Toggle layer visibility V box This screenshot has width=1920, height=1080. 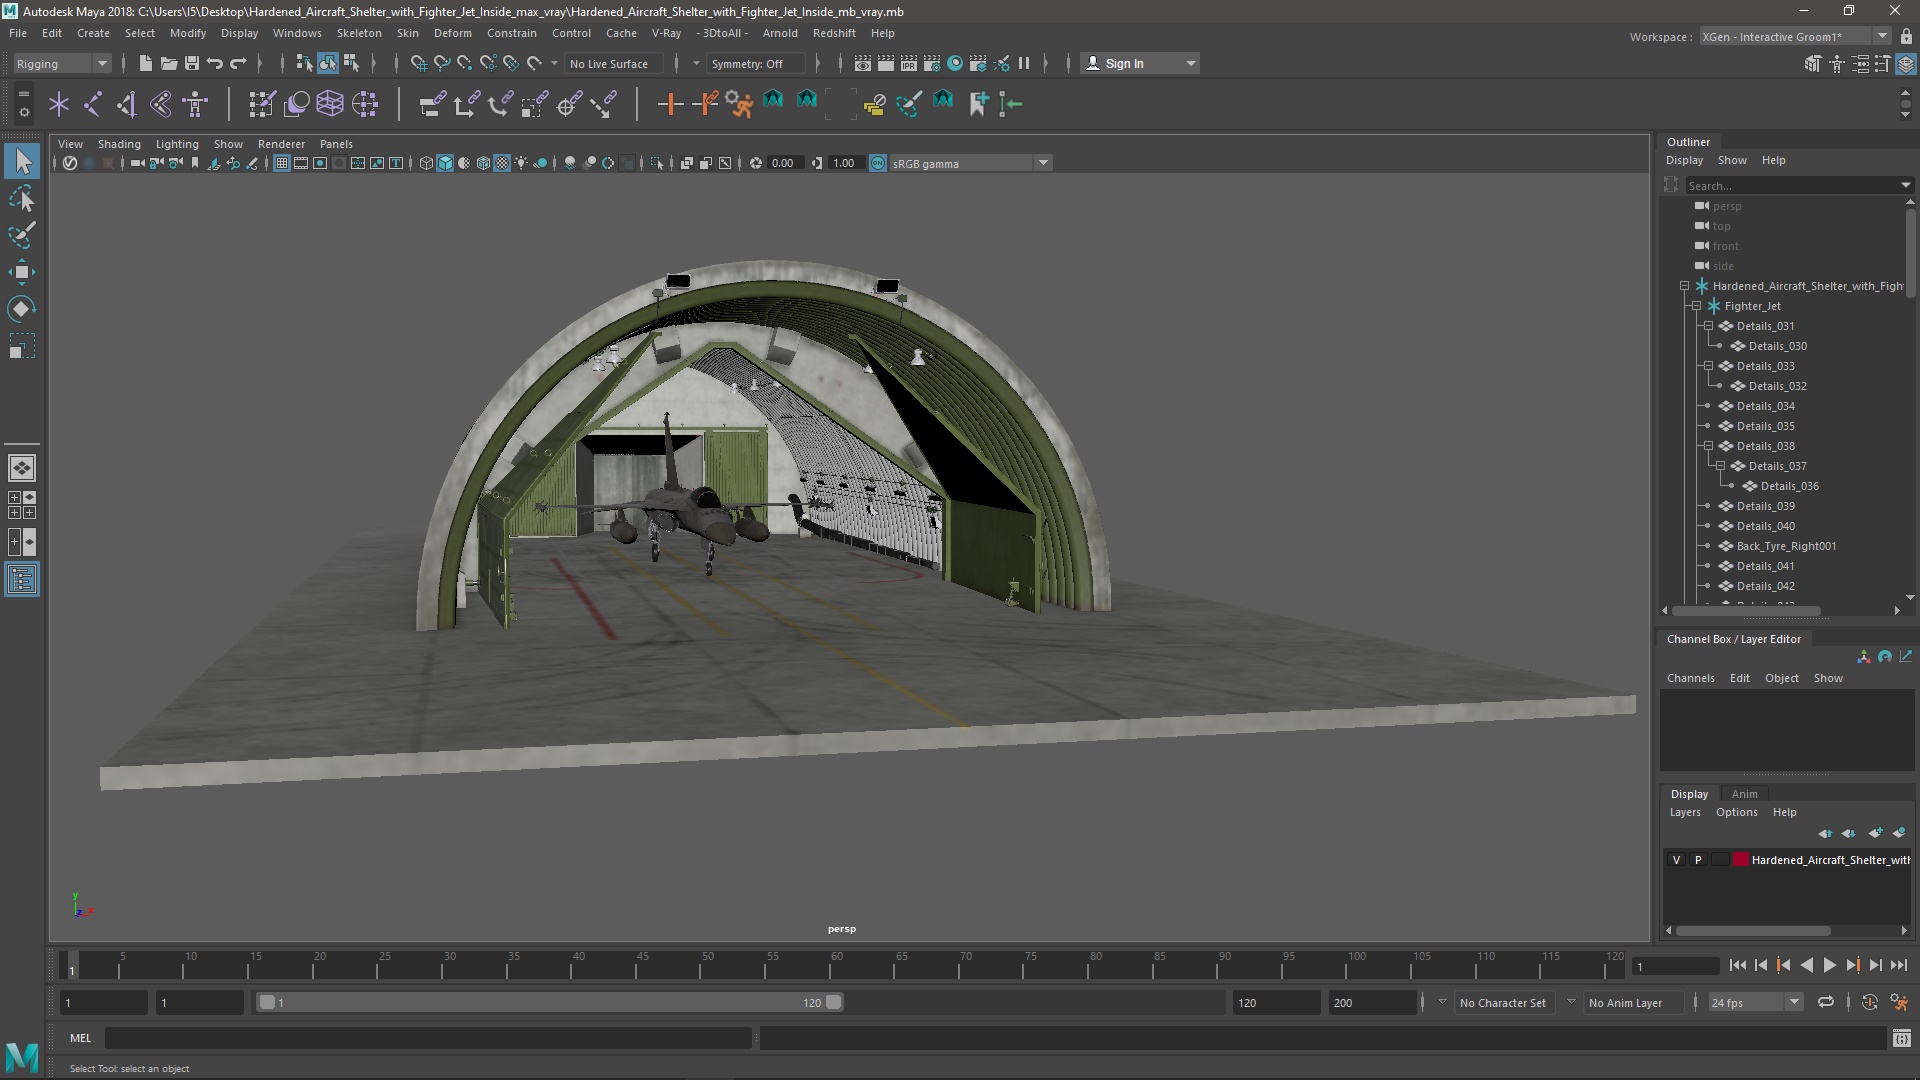[1677, 860]
